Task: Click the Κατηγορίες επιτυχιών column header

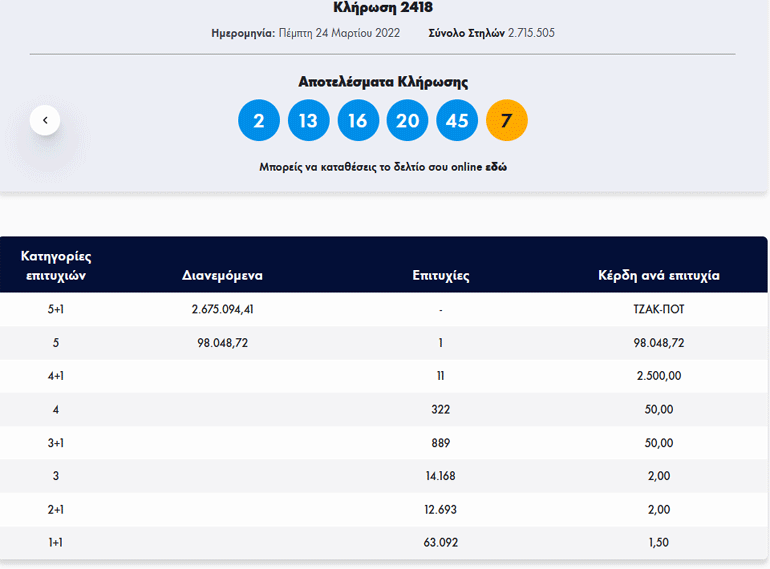Action: pyautogui.click(x=55, y=265)
